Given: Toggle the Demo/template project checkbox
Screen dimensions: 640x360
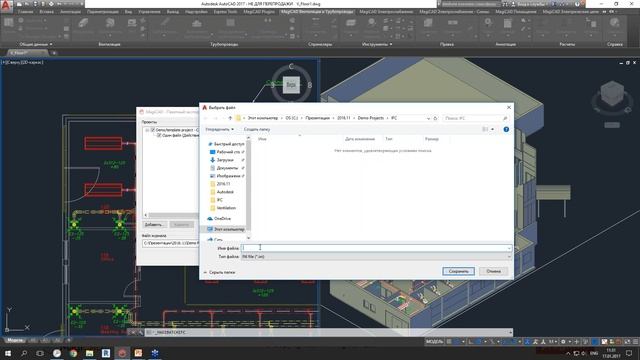Looking at the screenshot, I should [153, 130].
